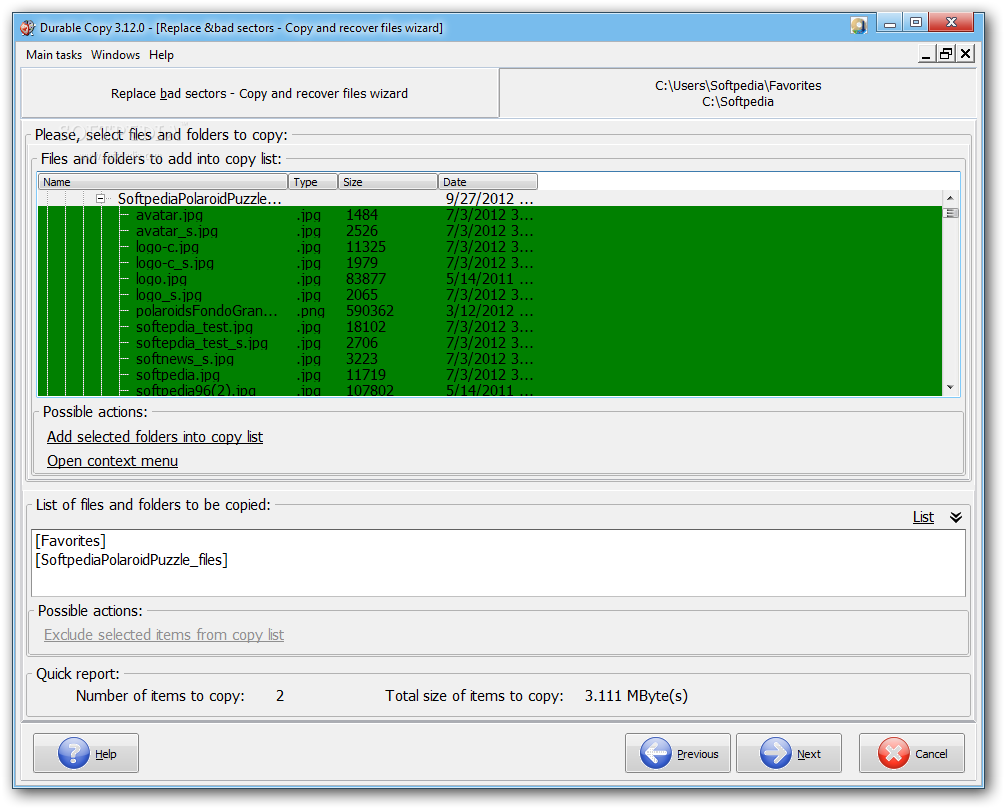Click the Cancel button label
Image resolution: width=1005 pixels, height=809 pixels.
pyautogui.click(x=931, y=754)
